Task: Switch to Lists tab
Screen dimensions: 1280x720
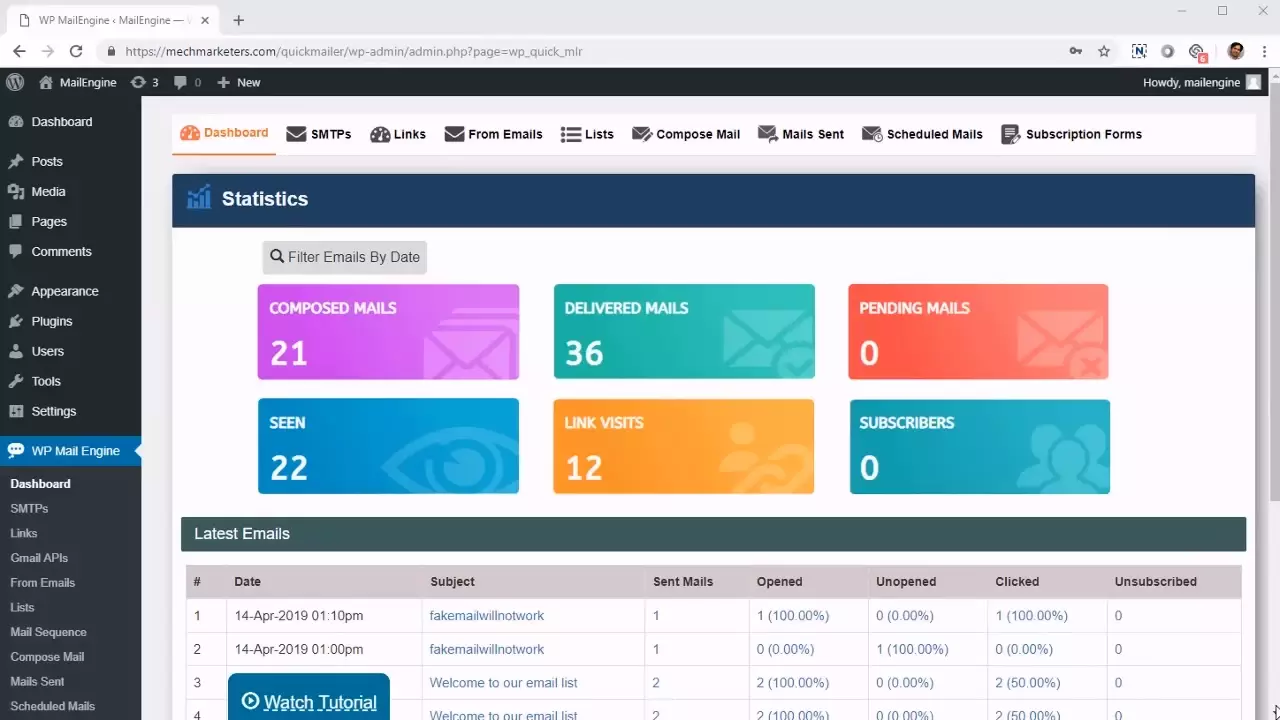Action: (587, 134)
